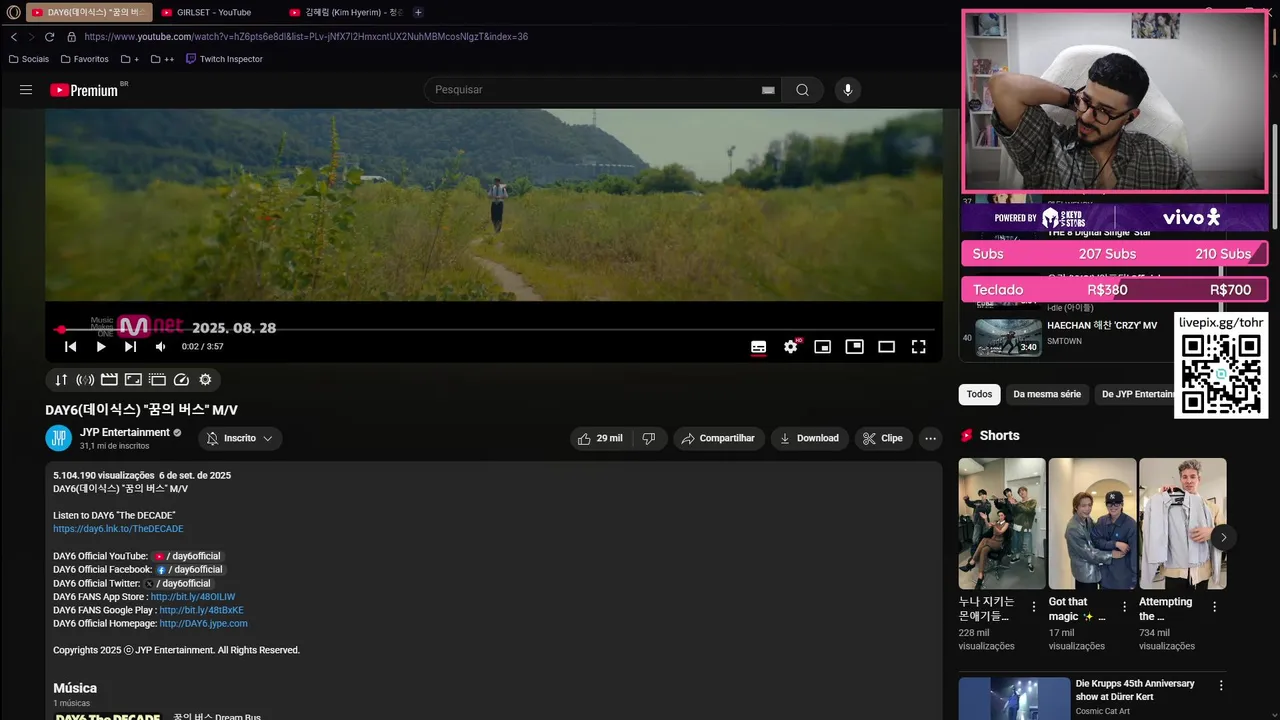Switch to the GIRLSET - YouTube tab

(x=213, y=12)
